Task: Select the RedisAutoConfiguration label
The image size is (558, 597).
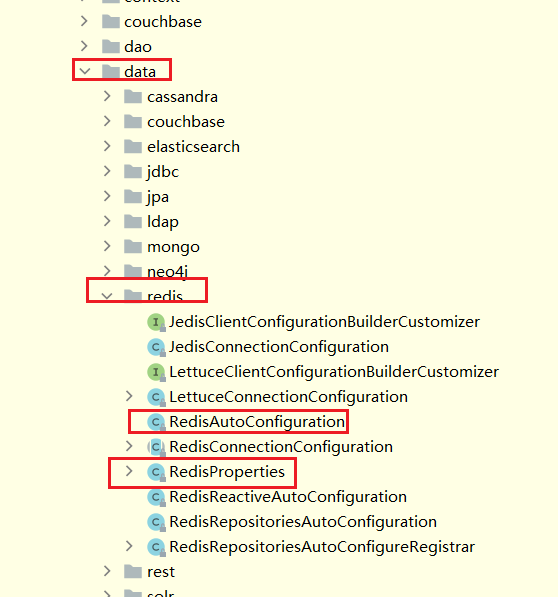Action: pyautogui.click(x=257, y=422)
